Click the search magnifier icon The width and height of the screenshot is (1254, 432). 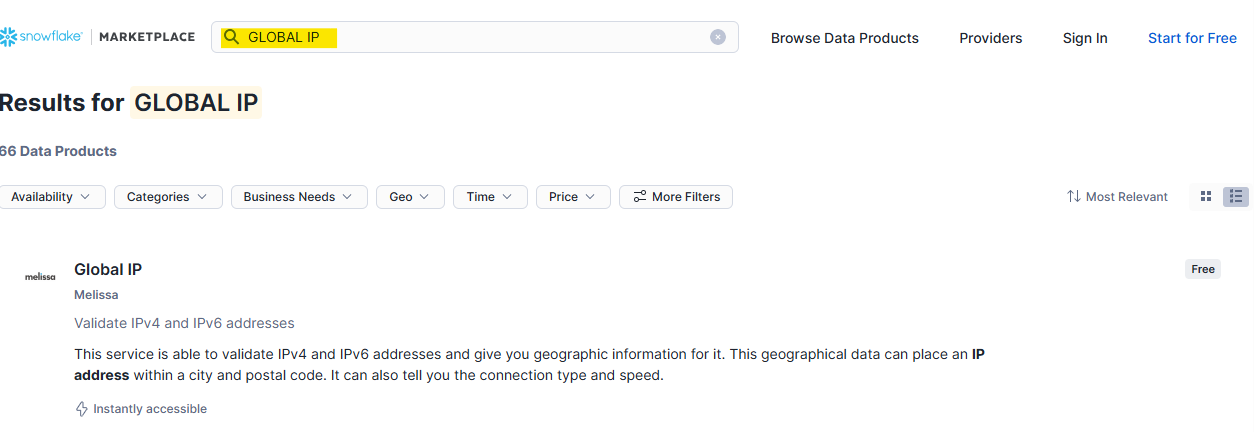231,37
